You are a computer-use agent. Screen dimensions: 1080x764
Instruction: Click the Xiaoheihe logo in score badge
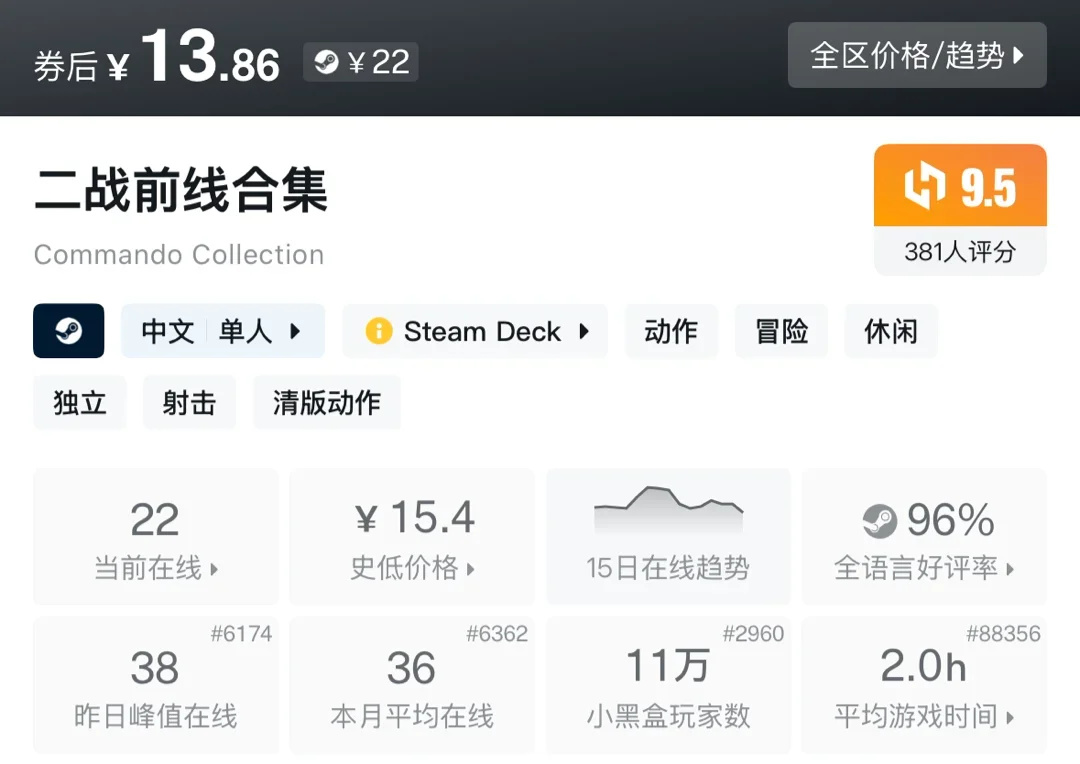(x=925, y=187)
